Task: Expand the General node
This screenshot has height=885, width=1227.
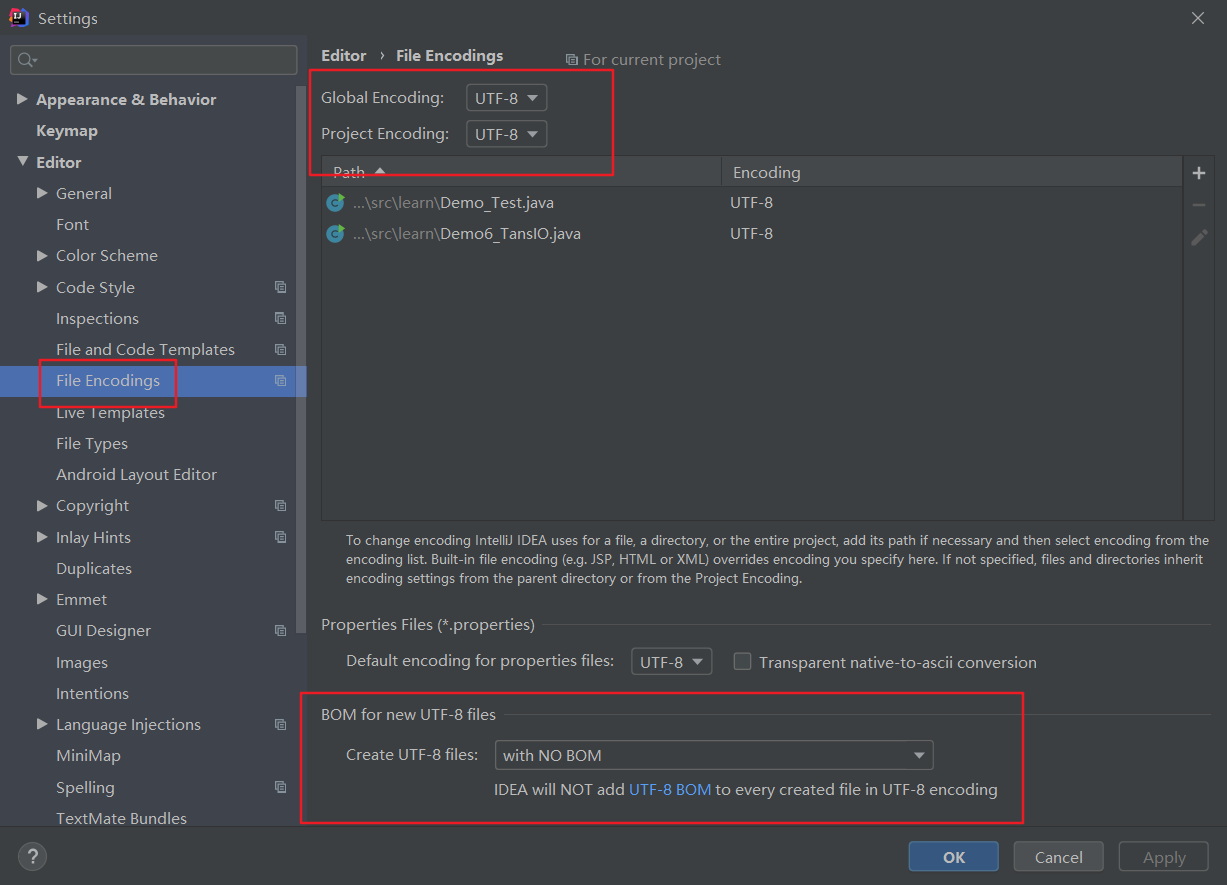Action: coord(42,193)
